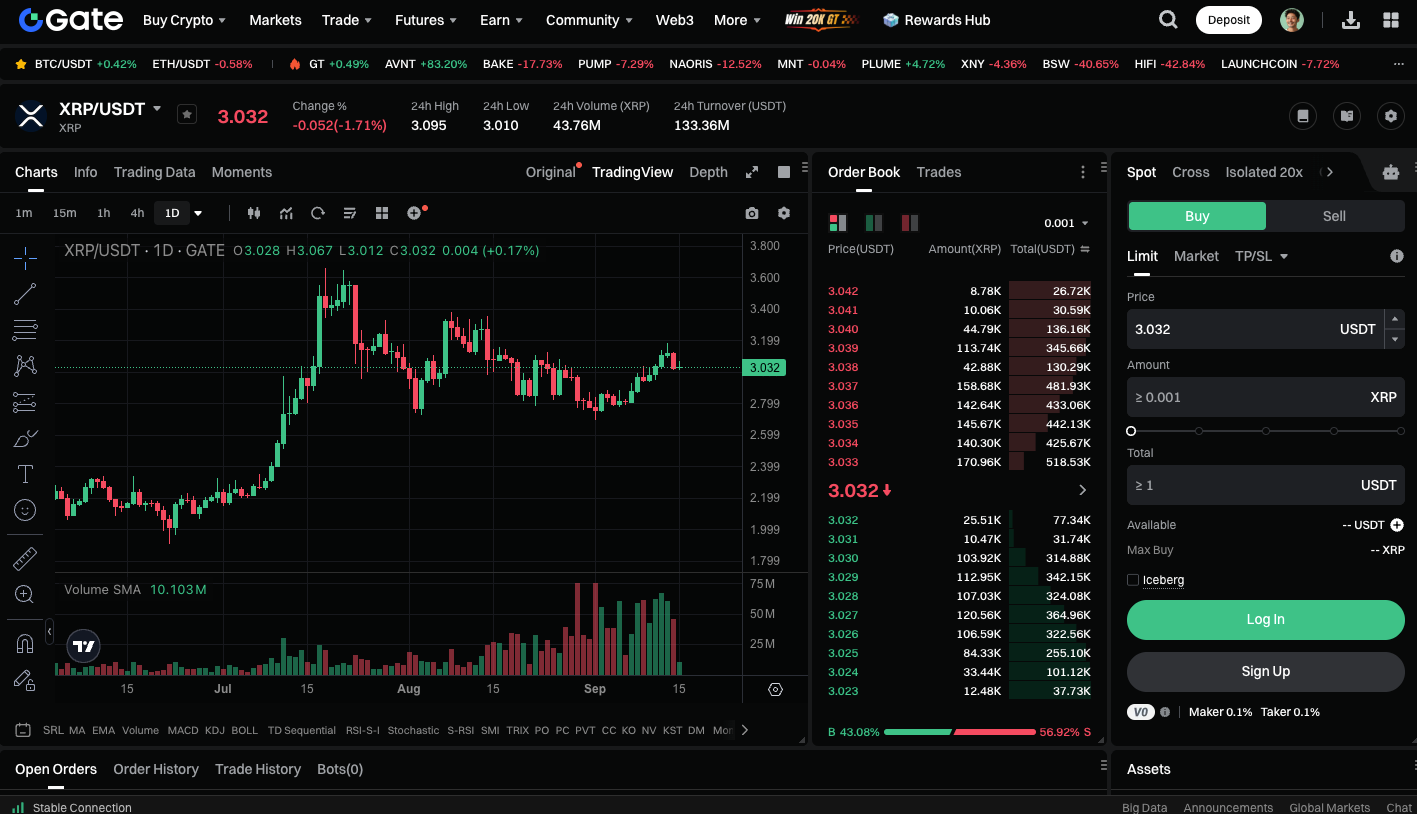This screenshot has height=814, width=1417.
Task: Change candlestick chart style
Action: [254, 213]
